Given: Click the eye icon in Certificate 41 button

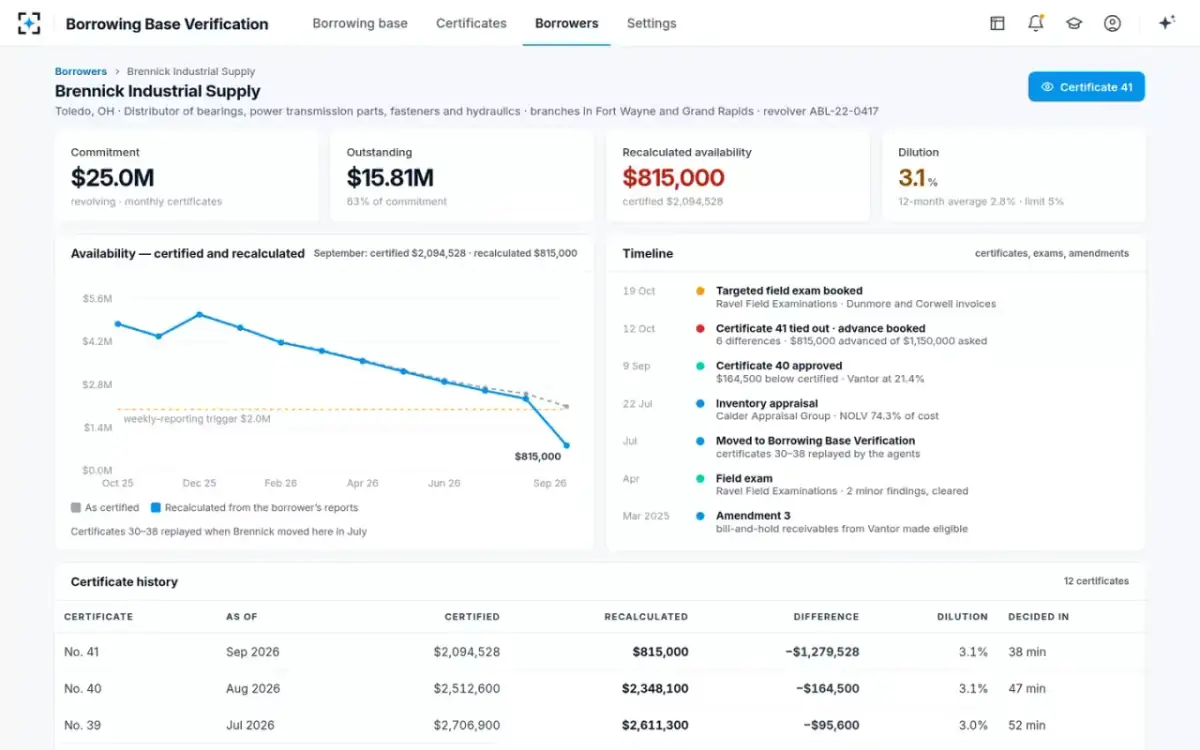Looking at the screenshot, I should click(1047, 87).
